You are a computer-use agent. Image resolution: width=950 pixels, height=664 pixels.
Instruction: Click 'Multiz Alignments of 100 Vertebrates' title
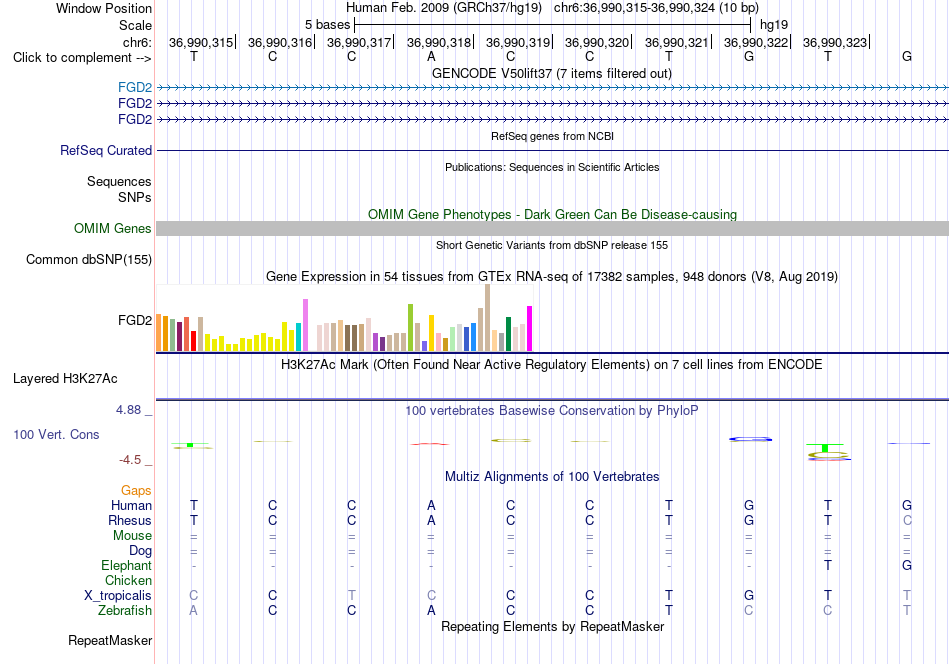click(x=552, y=477)
